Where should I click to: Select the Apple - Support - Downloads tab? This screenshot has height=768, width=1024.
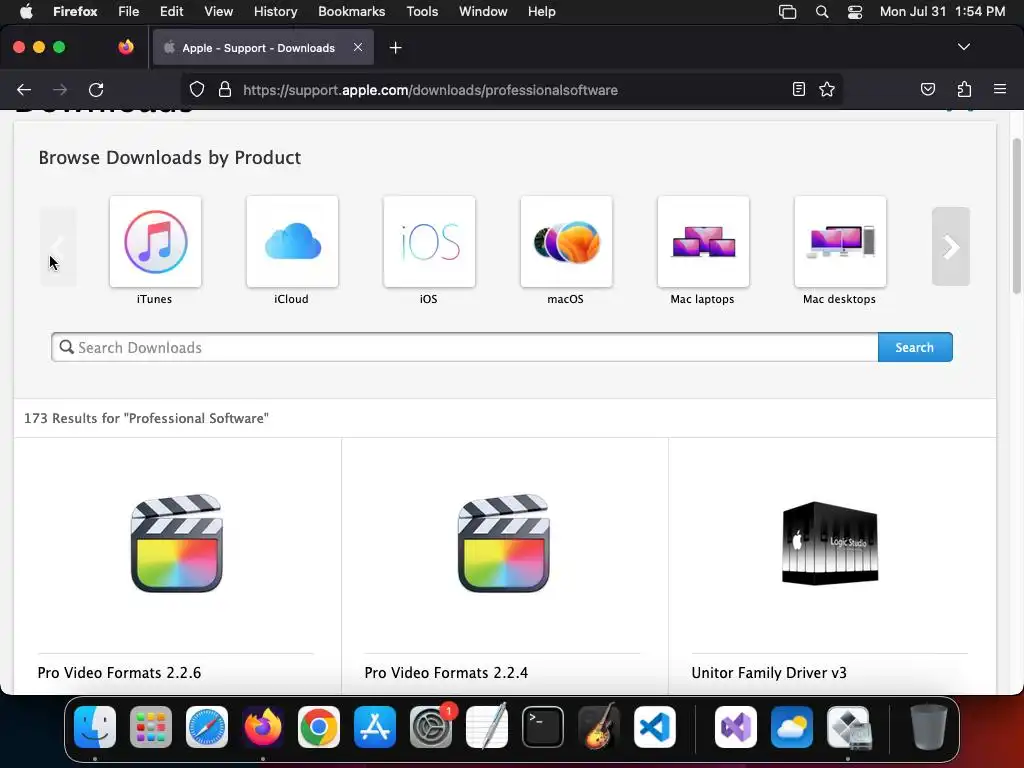pos(263,48)
